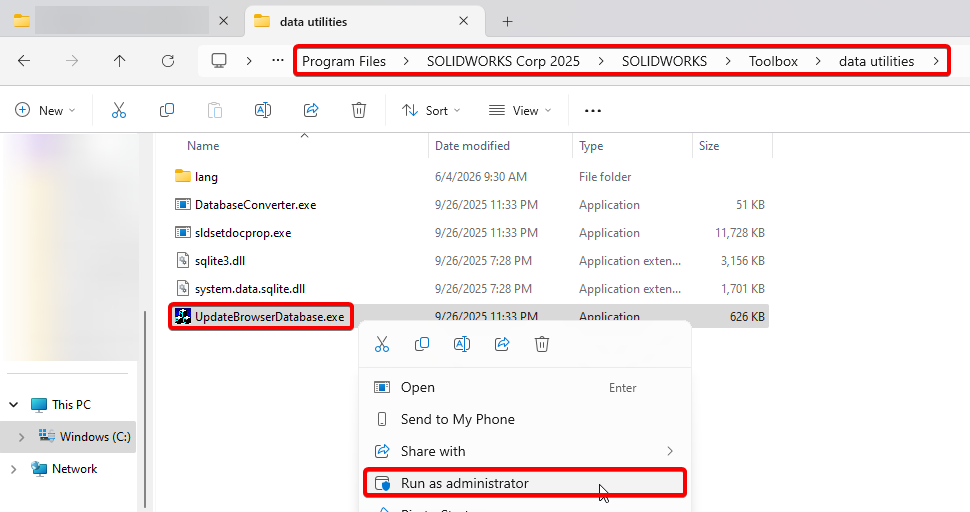This screenshot has height=512, width=970.
Task: Choose Share with in context menu
Action: (x=525, y=451)
